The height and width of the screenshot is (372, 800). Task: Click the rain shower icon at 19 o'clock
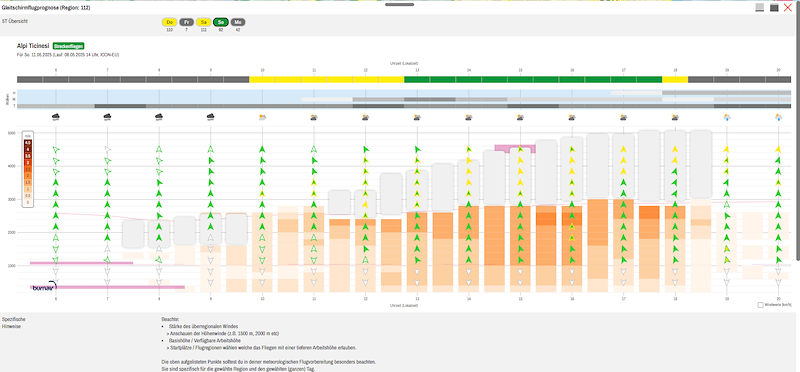[x=727, y=117]
